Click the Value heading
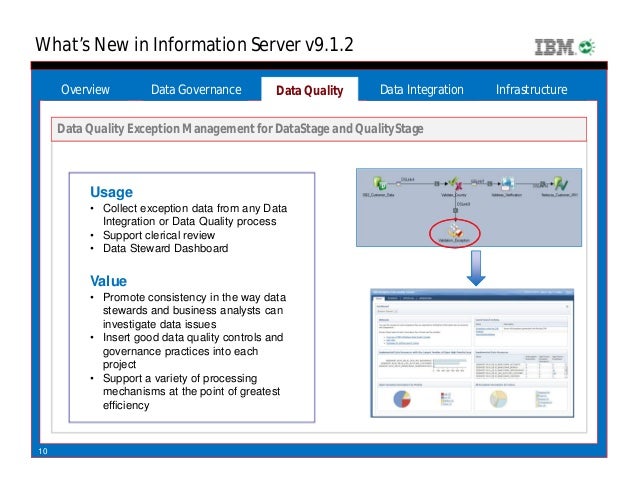The image size is (638, 493). 108,281
